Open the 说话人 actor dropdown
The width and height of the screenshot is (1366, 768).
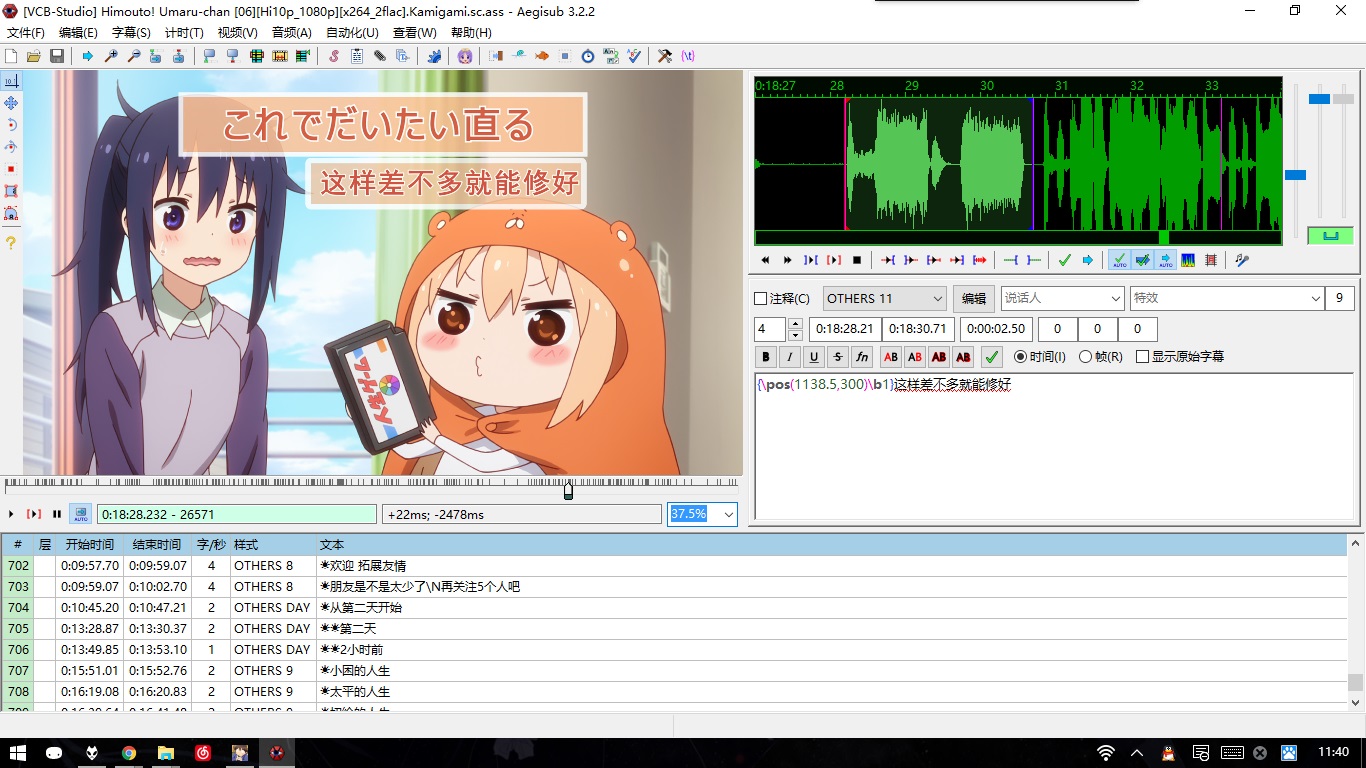[1062, 298]
